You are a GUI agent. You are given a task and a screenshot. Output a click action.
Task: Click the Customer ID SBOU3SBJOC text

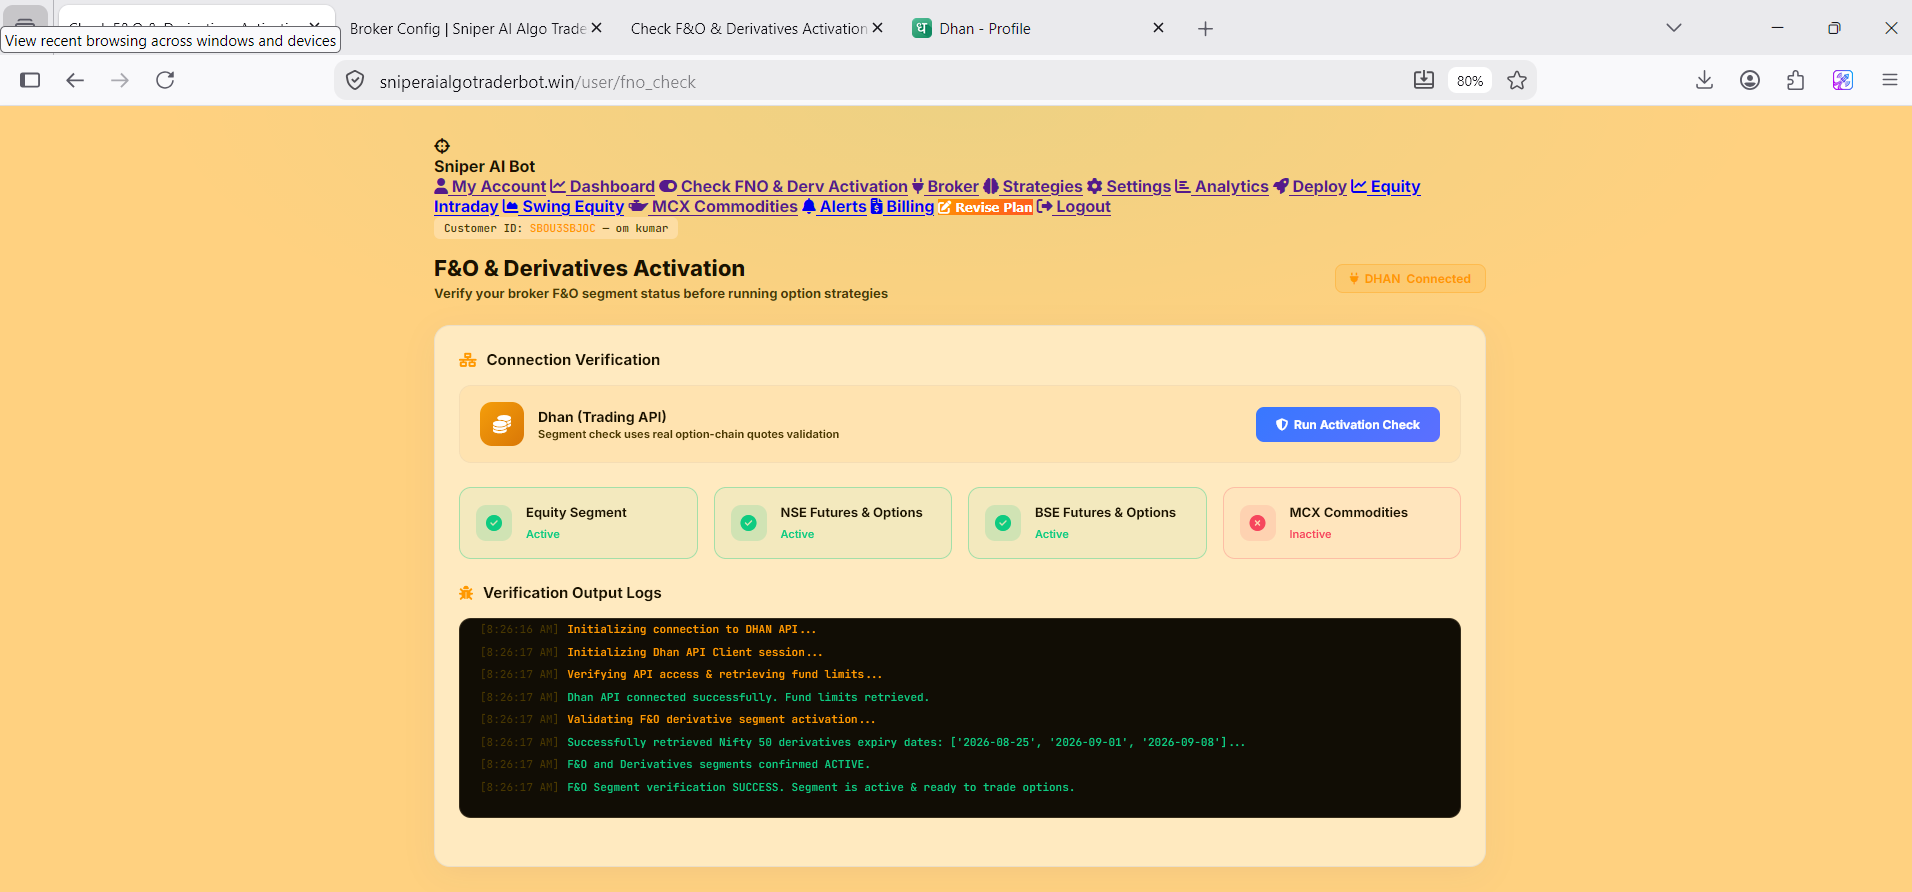[x=562, y=228]
